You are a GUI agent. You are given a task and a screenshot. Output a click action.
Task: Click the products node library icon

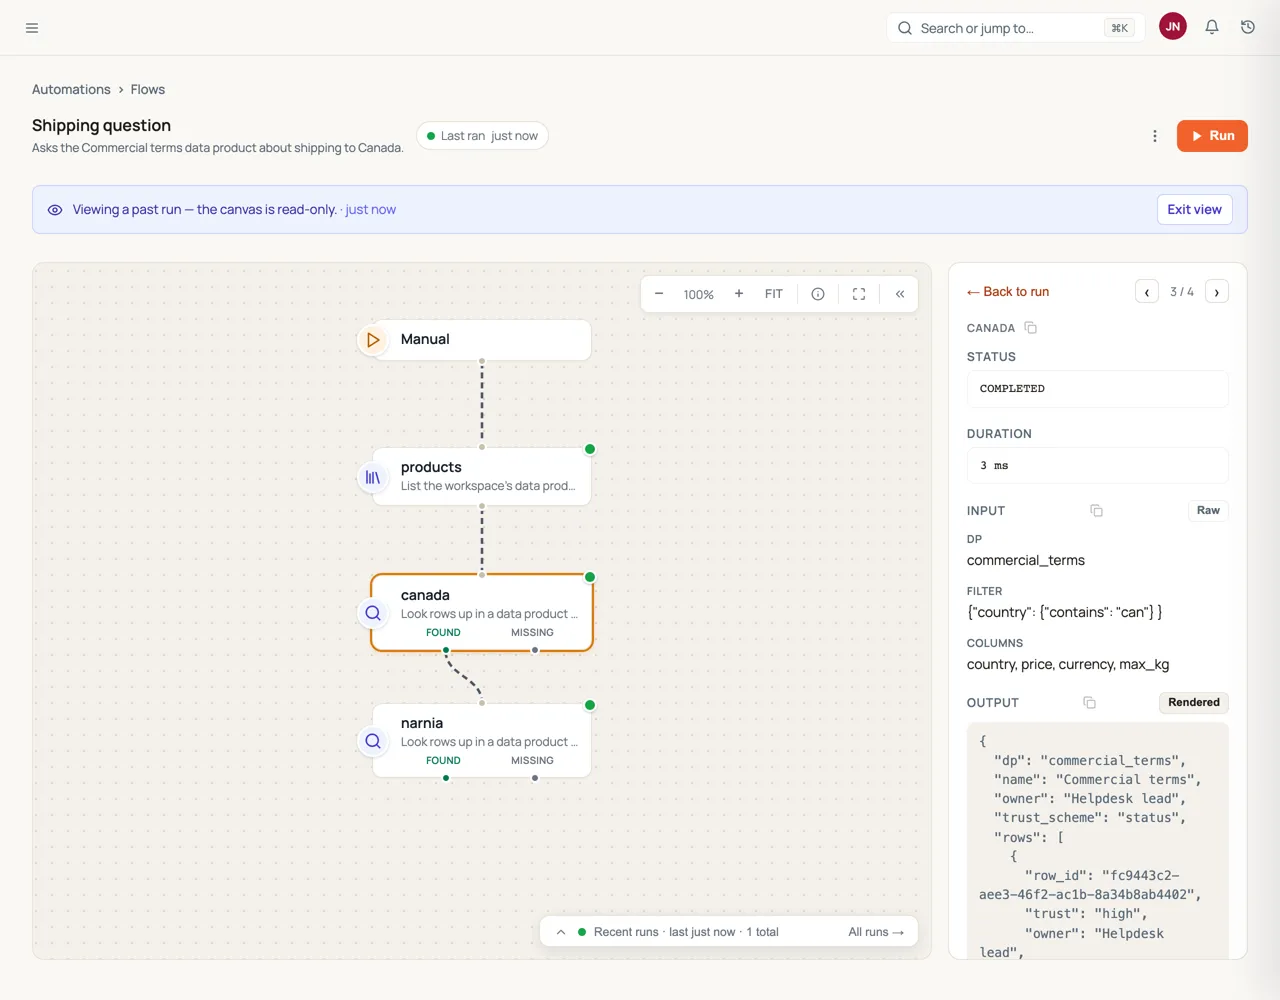373,478
